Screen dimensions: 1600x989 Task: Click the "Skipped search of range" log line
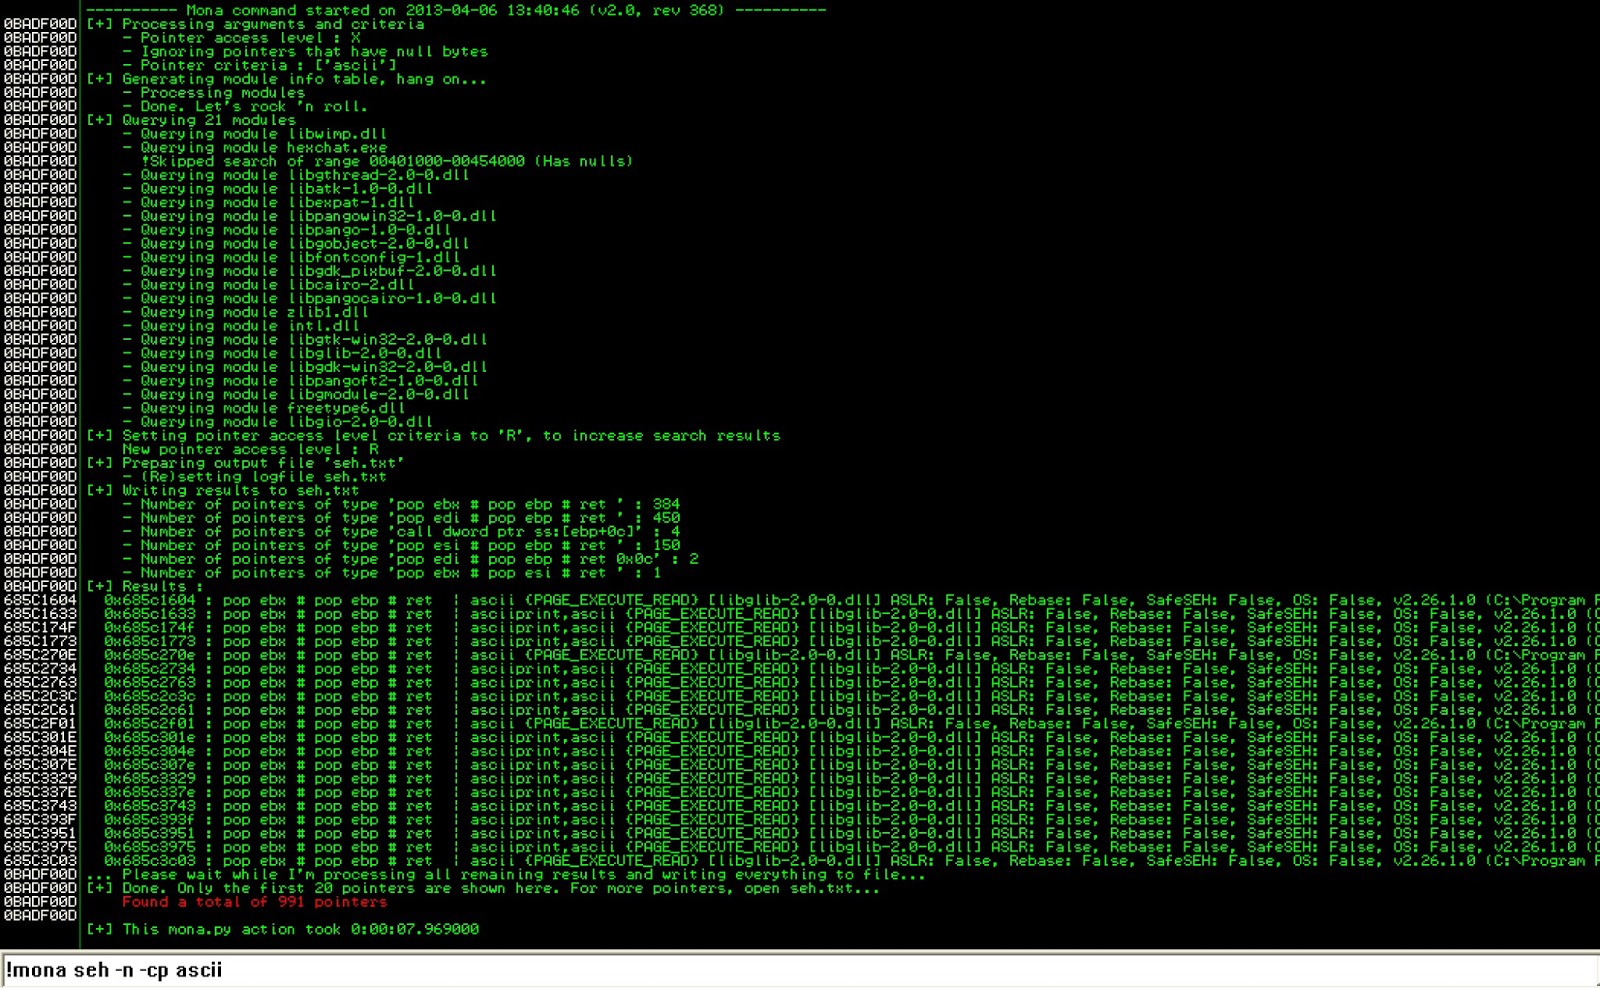tap(386, 161)
